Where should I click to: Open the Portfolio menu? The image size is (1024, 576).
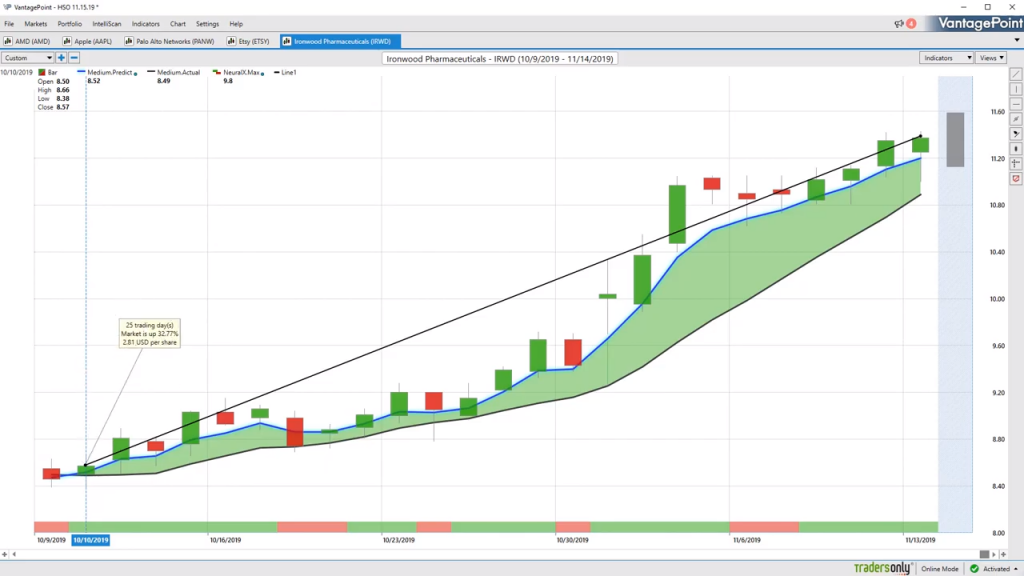(x=69, y=24)
